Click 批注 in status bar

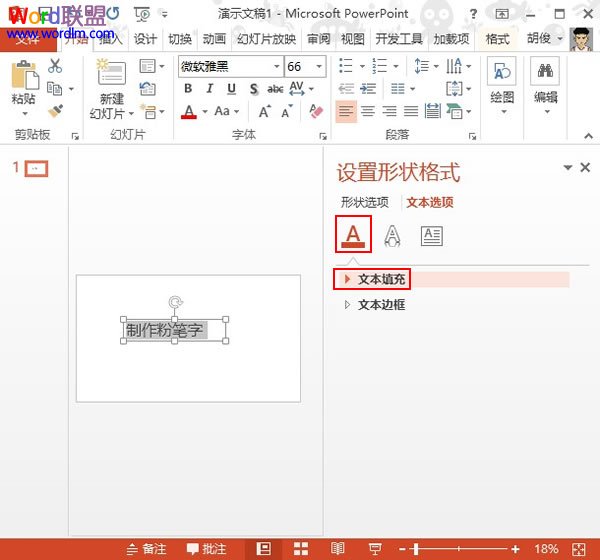(x=206, y=549)
